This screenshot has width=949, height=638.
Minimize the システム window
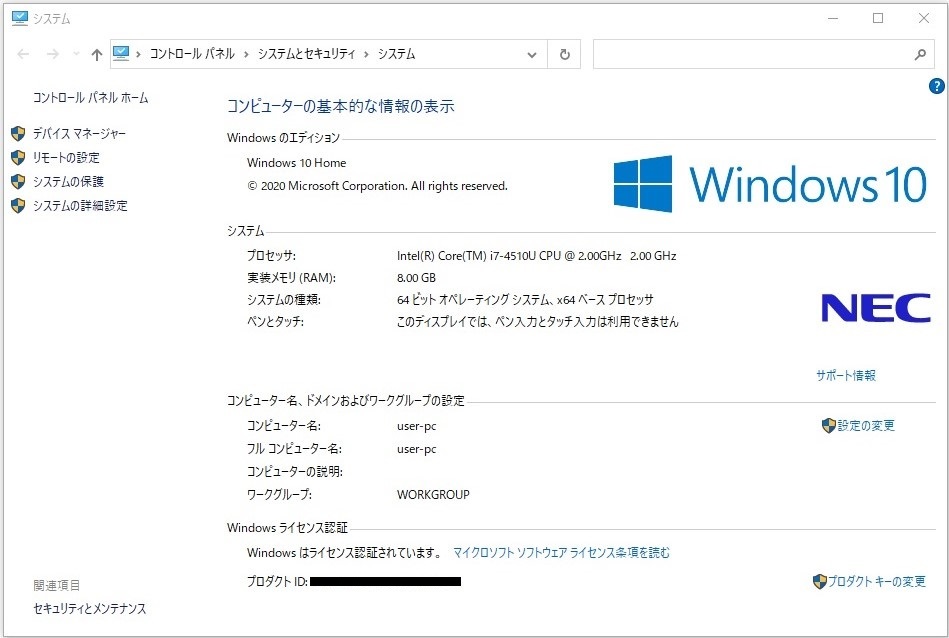[x=833, y=18]
